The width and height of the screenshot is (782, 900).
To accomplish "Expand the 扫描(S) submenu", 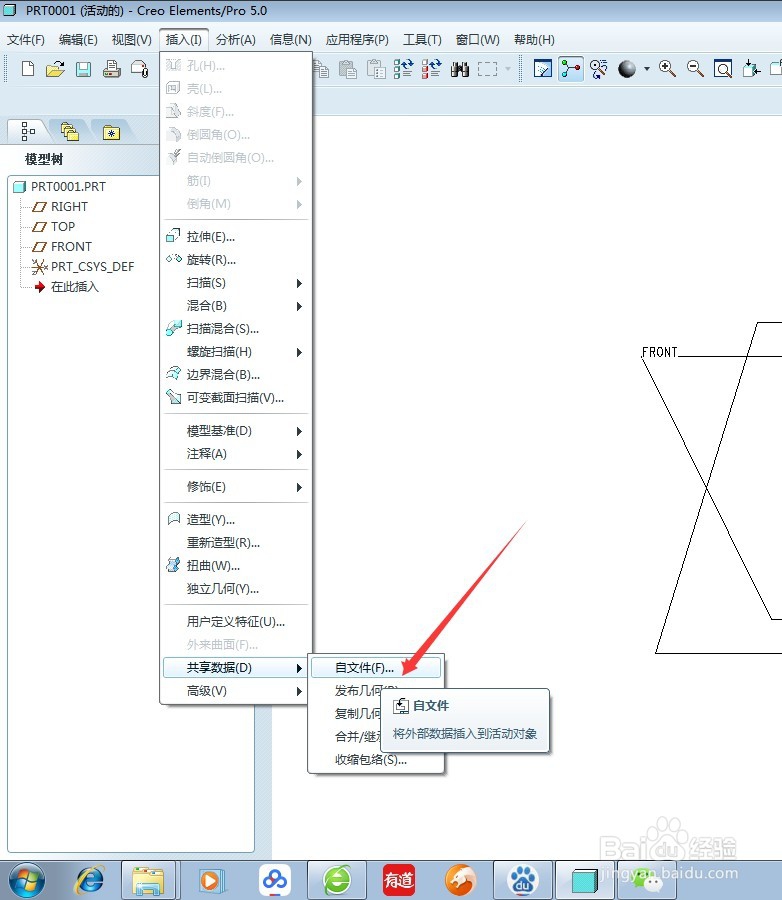I will (236, 283).
